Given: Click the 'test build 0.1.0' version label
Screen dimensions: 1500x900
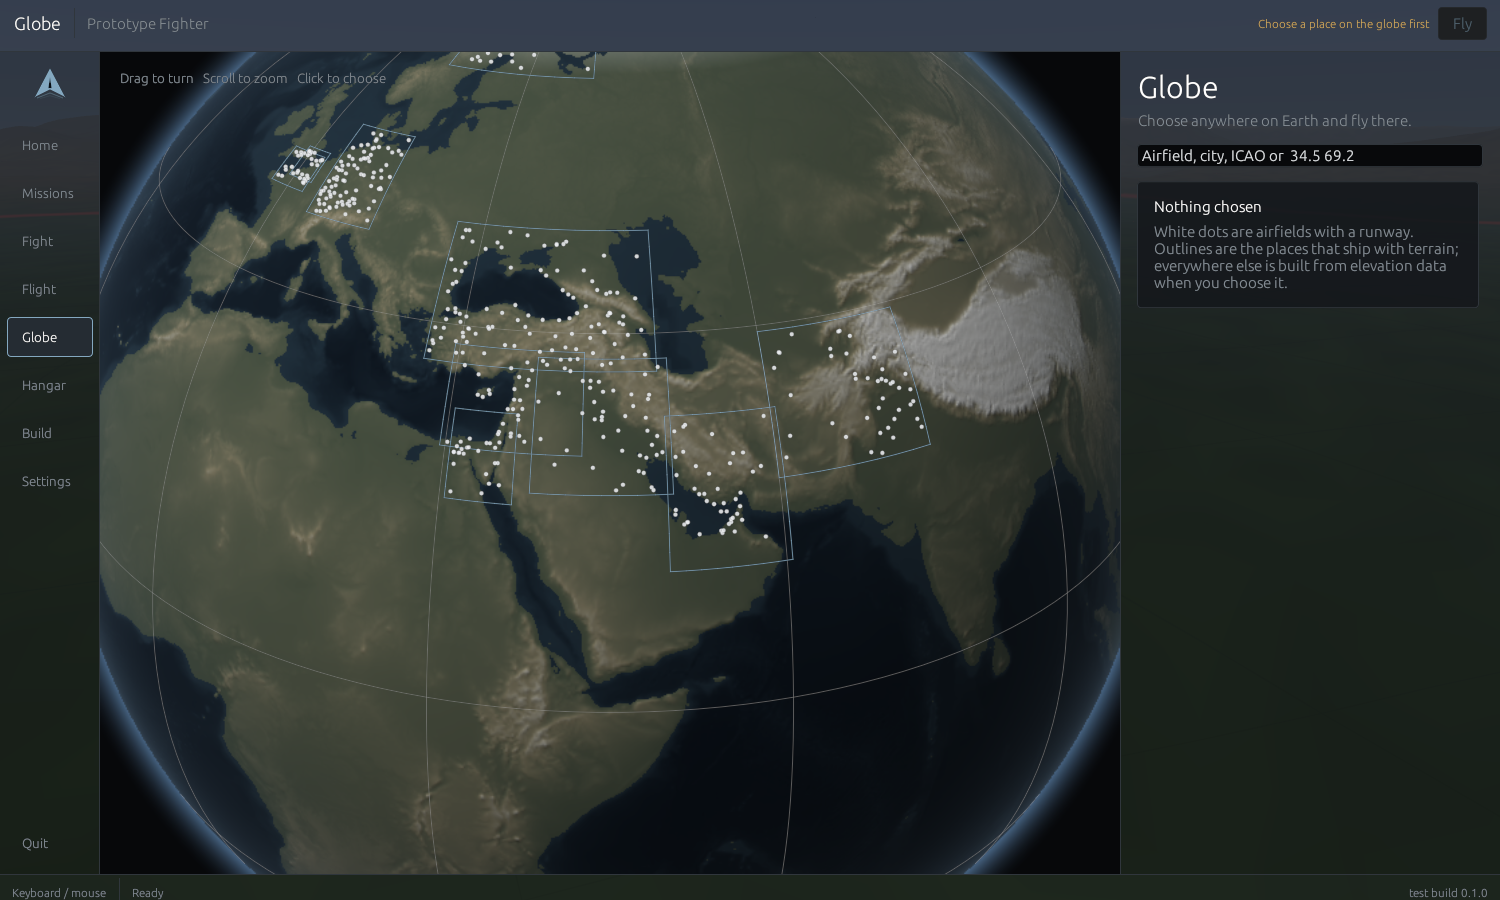Looking at the screenshot, I should pyautogui.click(x=1448, y=893).
